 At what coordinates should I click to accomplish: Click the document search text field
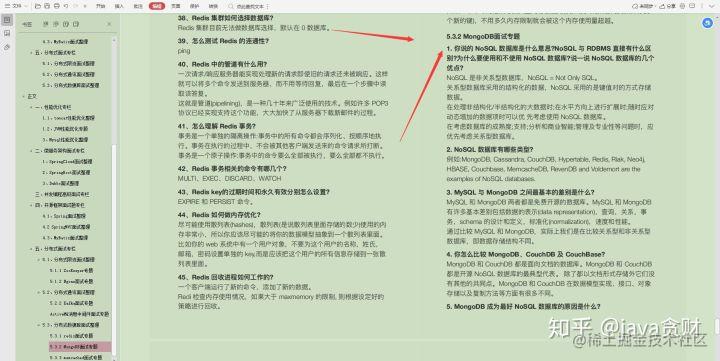coord(250,6)
